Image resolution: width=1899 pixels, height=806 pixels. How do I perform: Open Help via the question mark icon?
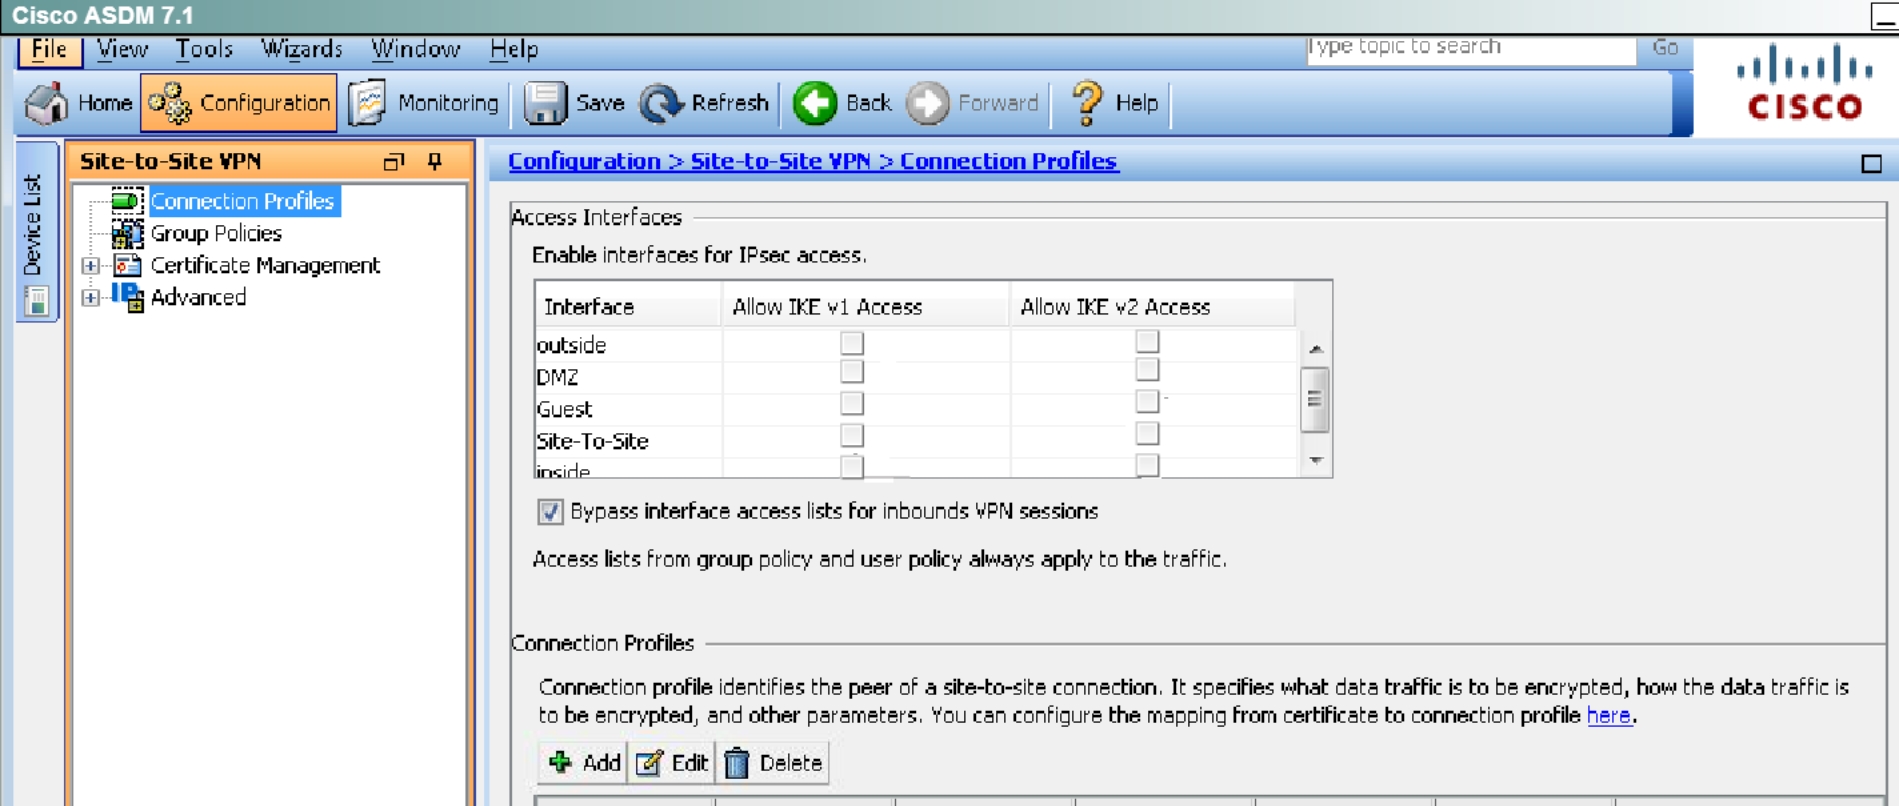[1086, 103]
